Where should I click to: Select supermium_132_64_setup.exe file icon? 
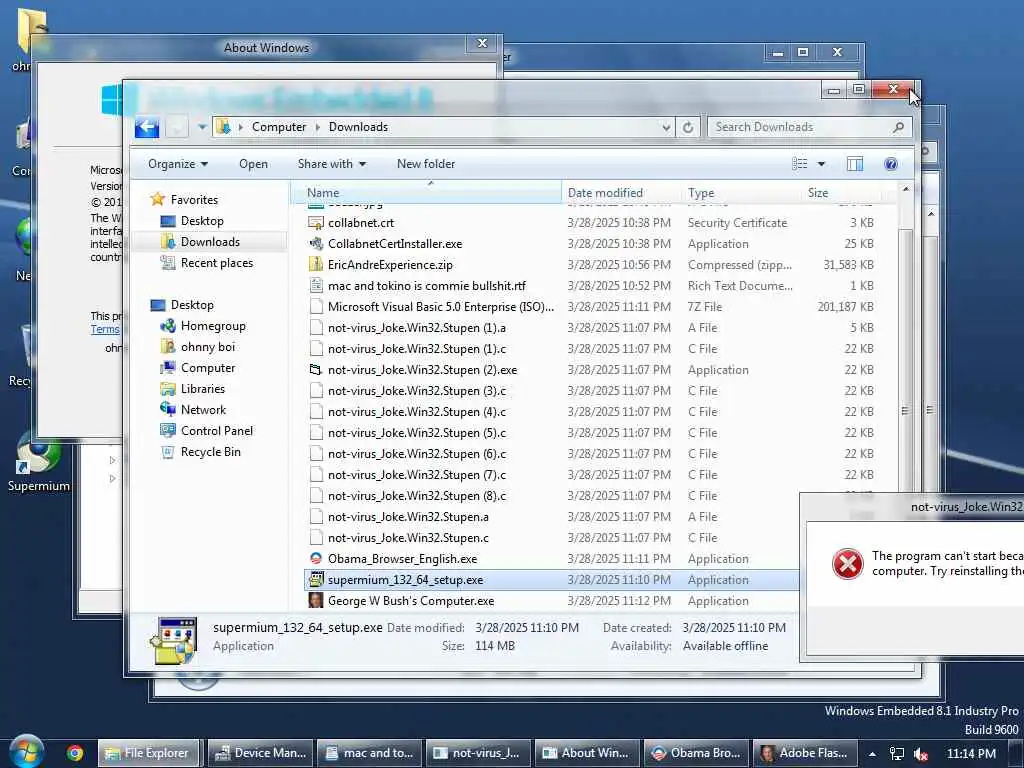tap(316, 579)
